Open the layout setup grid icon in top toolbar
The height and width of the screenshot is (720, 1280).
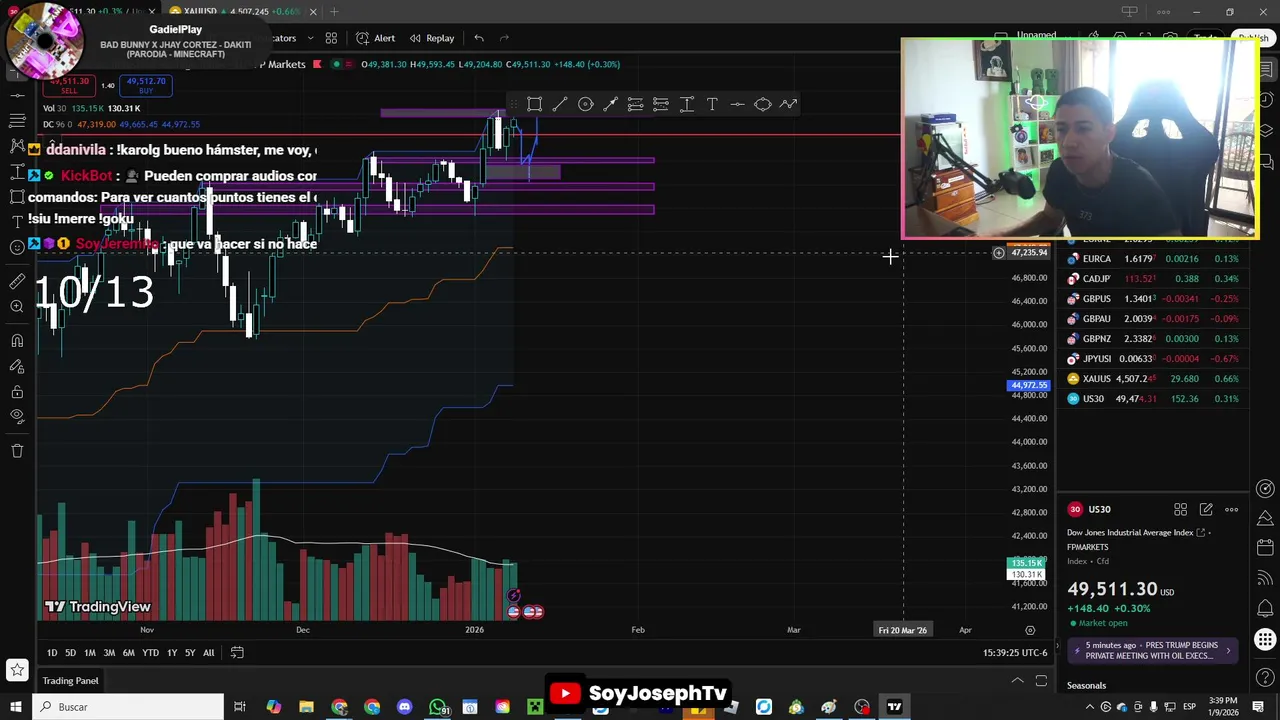pyautogui.click(x=331, y=38)
